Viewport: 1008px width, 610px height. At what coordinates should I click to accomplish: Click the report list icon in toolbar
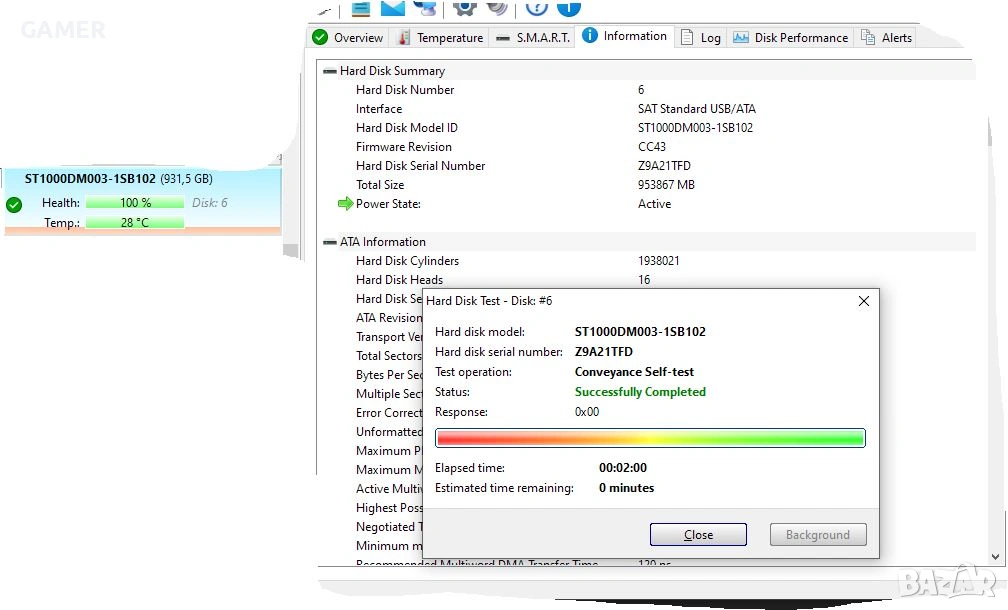[x=360, y=7]
